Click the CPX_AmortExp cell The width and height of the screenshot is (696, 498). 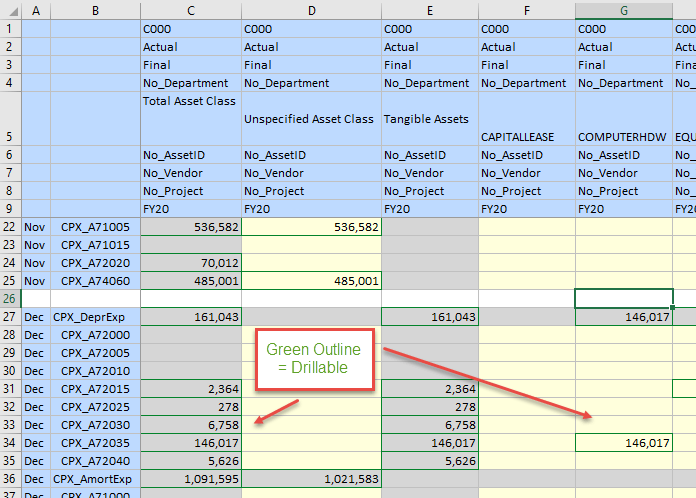click(95, 479)
